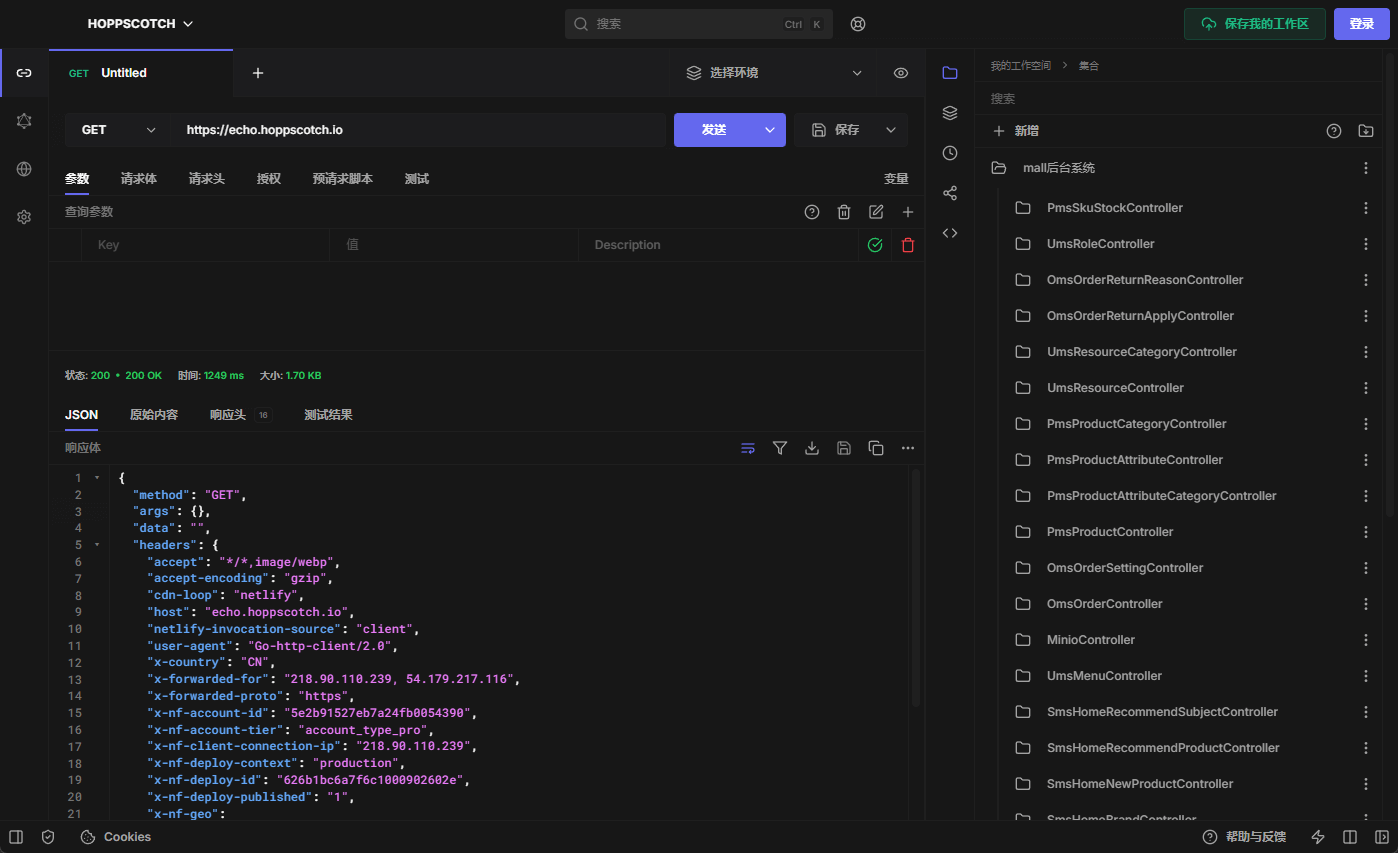Open the Share request panel icon
This screenshot has height=853, width=1398.
pyautogui.click(x=950, y=193)
